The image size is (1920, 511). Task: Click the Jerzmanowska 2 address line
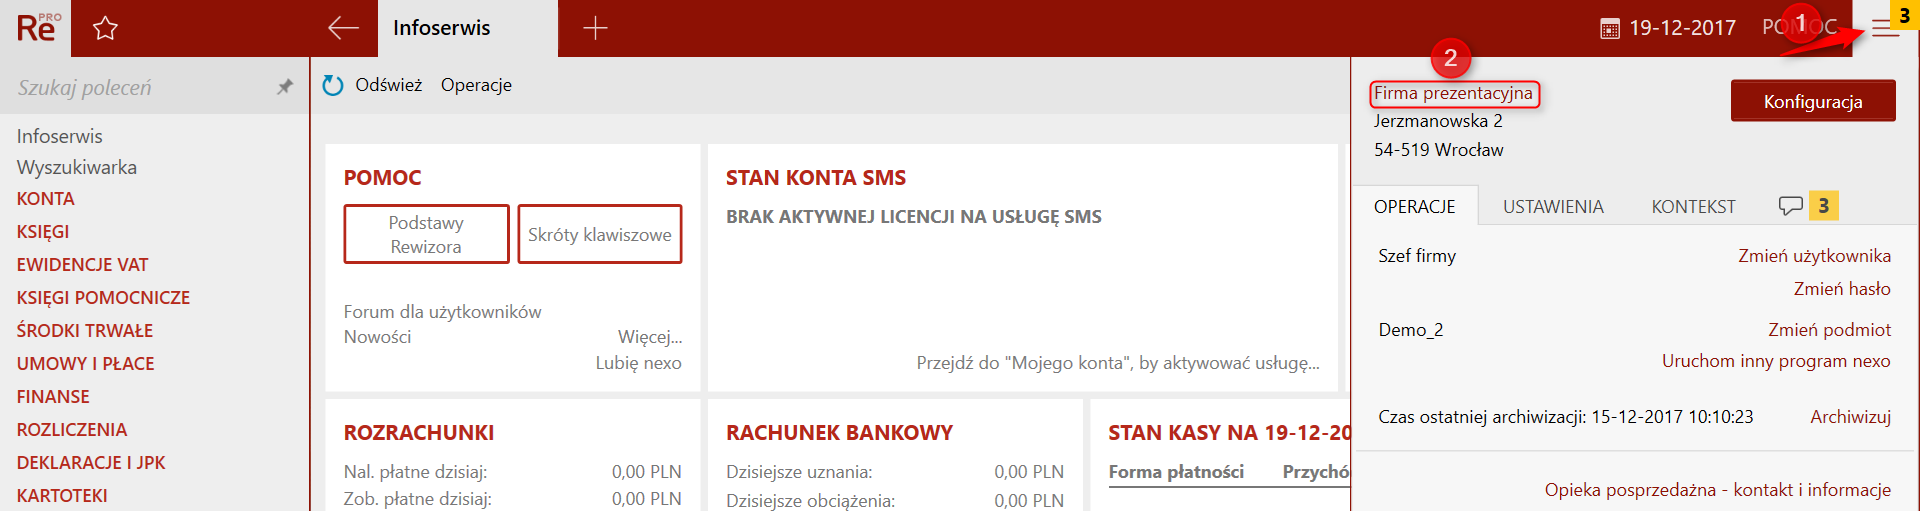tap(1438, 121)
